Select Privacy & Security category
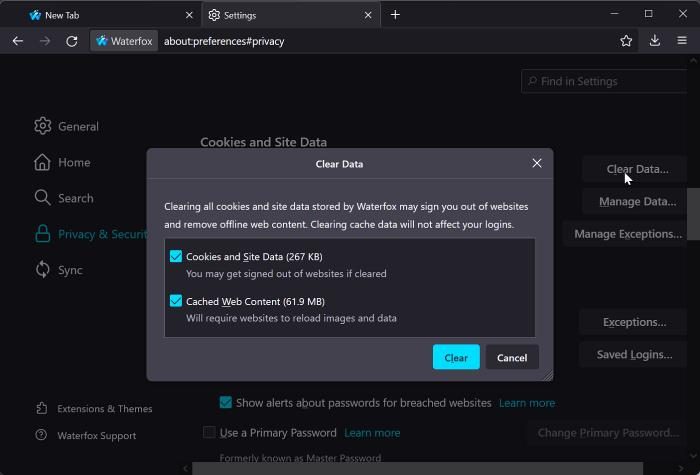The width and height of the screenshot is (700, 475). (91, 234)
